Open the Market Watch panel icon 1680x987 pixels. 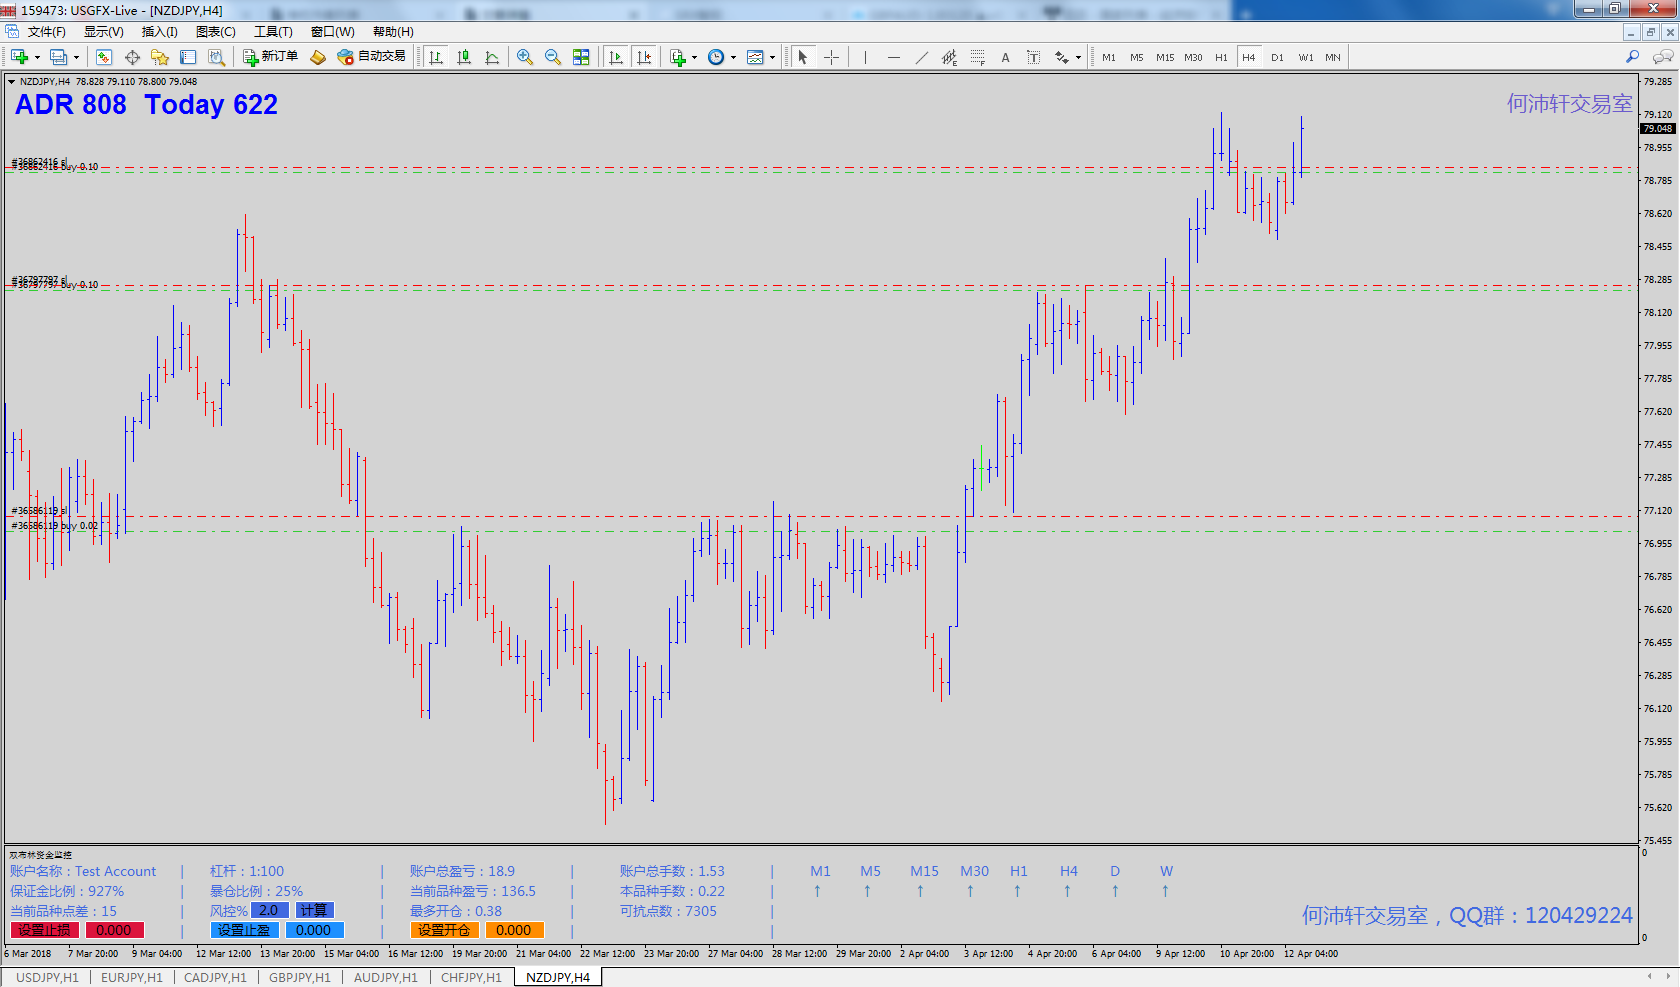click(x=104, y=57)
